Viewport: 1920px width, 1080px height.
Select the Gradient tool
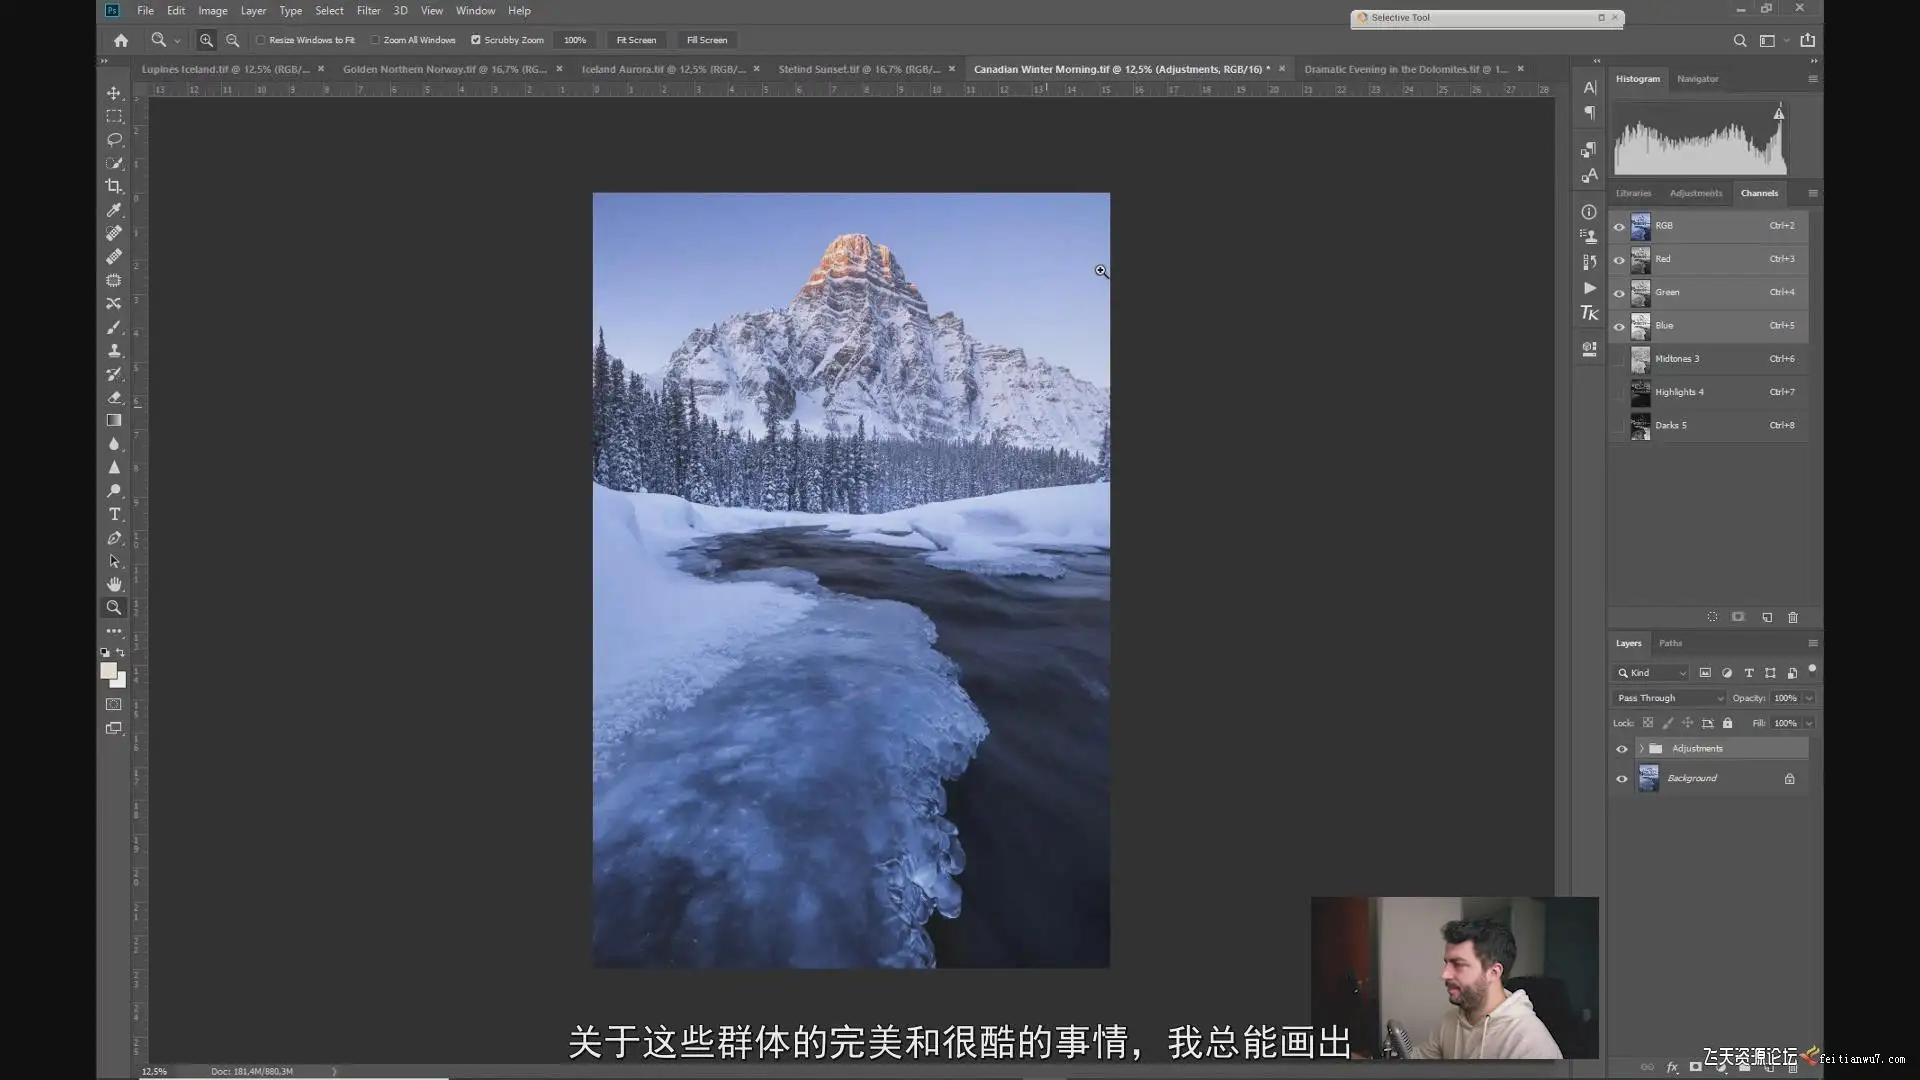pyautogui.click(x=114, y=421)
